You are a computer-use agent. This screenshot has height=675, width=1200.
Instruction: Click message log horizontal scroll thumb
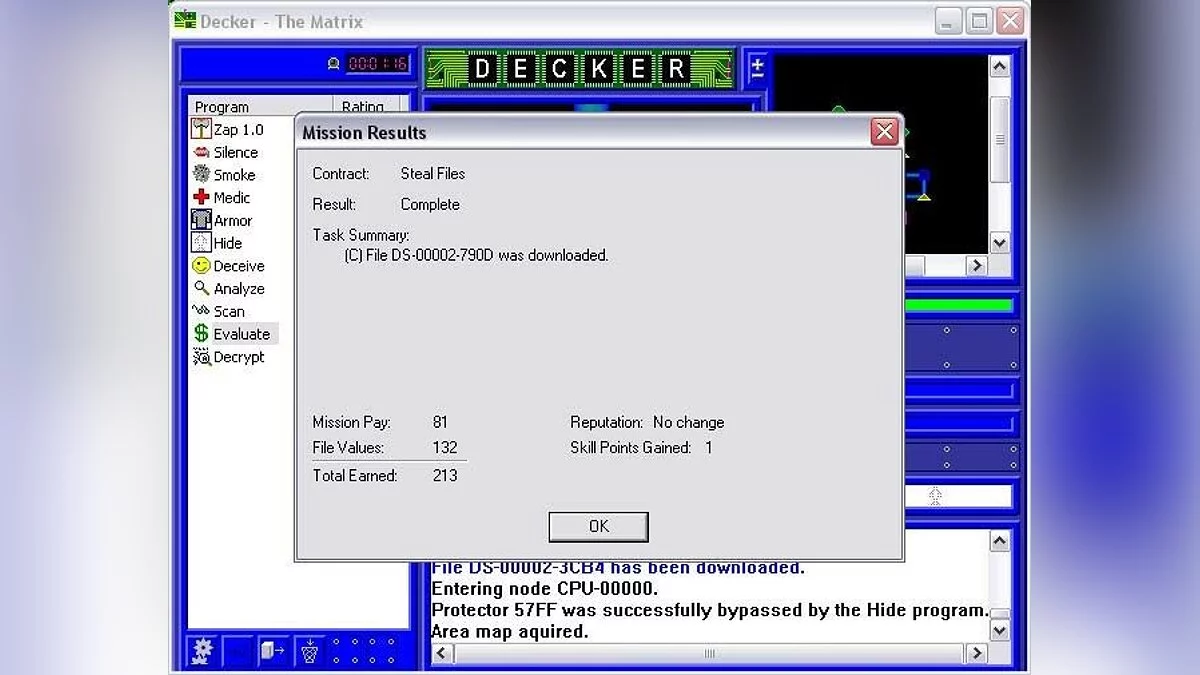coord(709,653)
